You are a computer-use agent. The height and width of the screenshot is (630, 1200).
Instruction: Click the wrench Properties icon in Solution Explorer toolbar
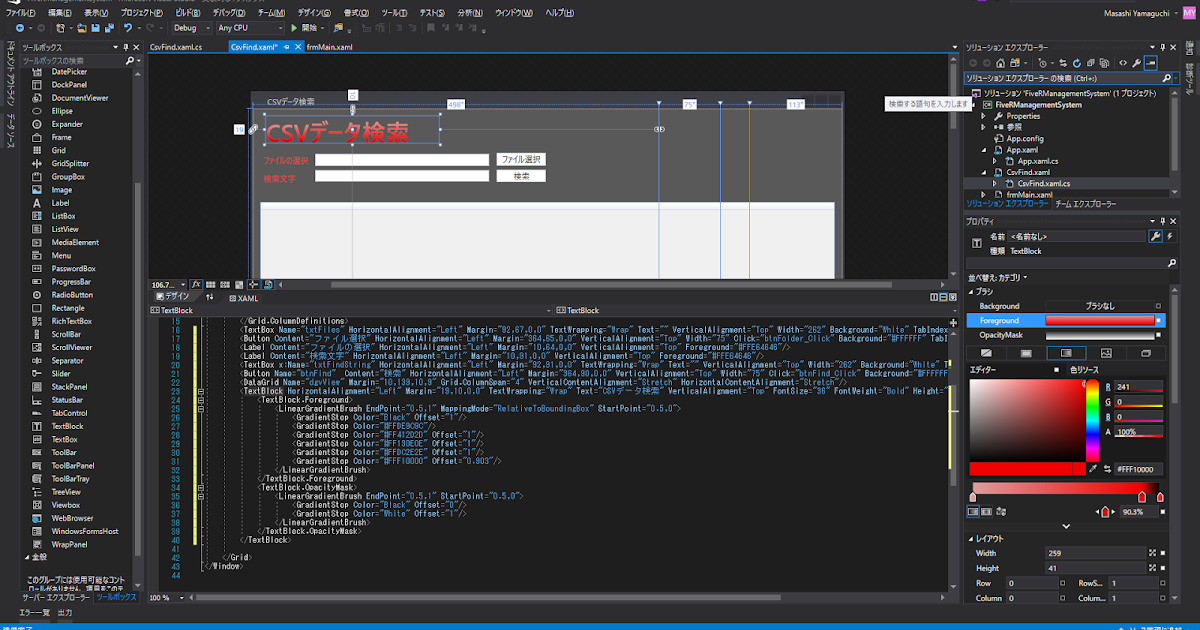point(1136,62)
